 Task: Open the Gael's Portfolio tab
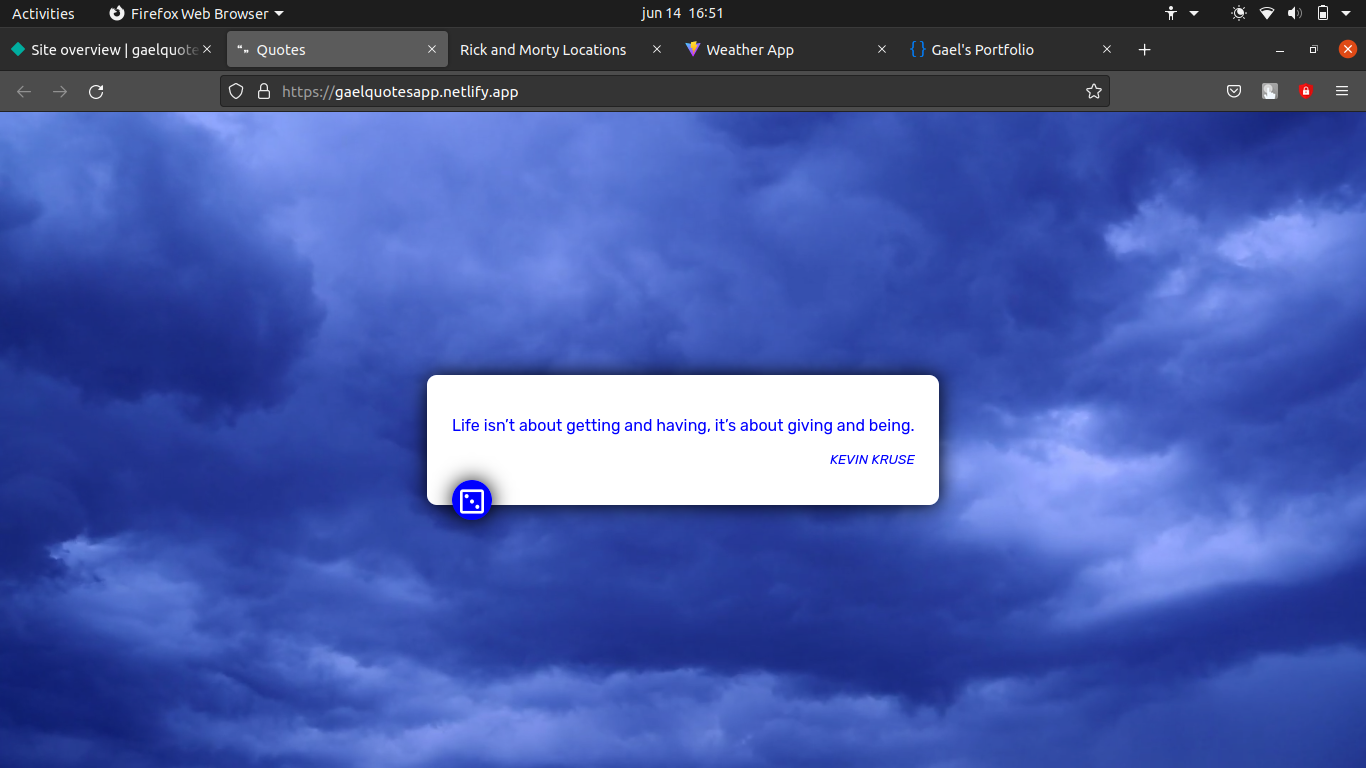pos(982,50)
